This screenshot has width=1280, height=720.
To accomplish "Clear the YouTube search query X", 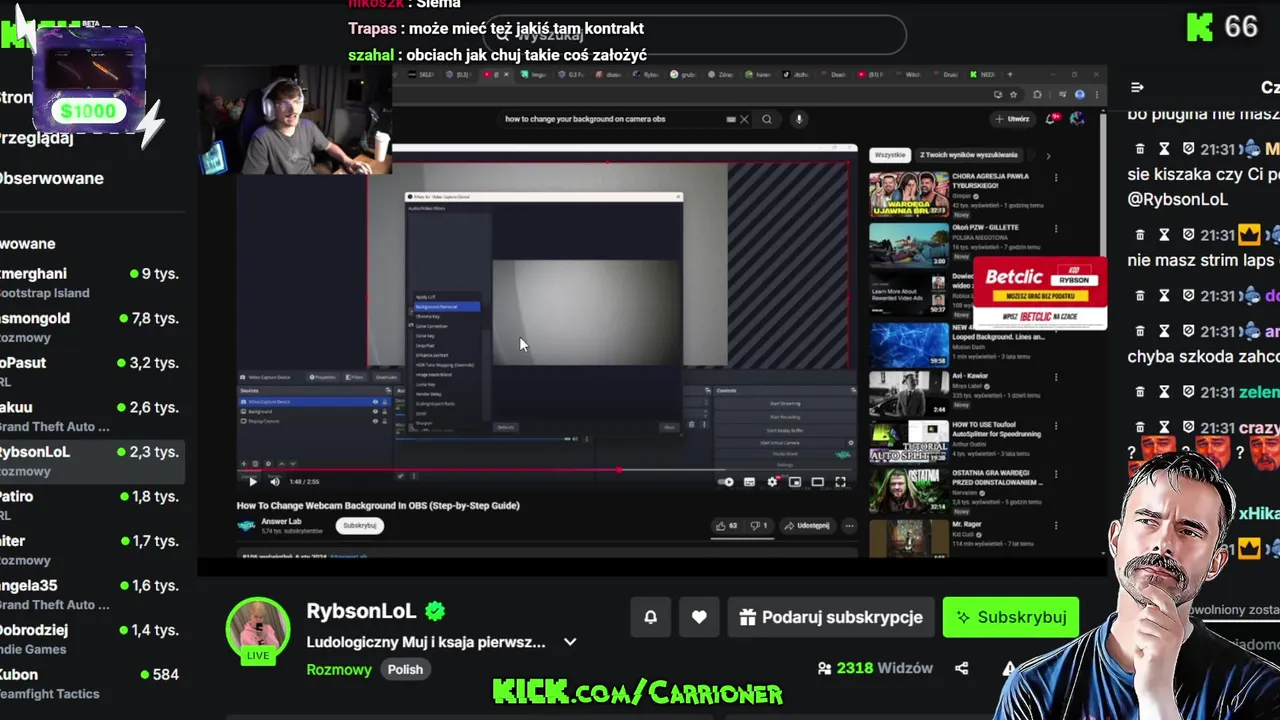I will [744, 119].
